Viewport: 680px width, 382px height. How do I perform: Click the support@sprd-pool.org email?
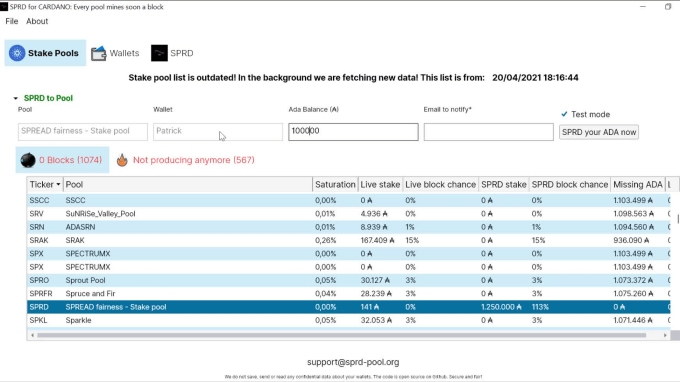pyautogui.click(x=353, y=362)
